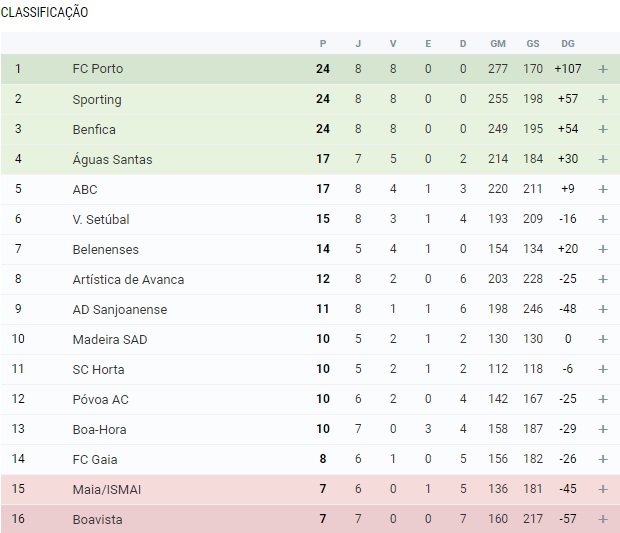Viewport: 620px width, 533px height.
Task: Open Artística de Avanca team page
Action: tap(128, 280)
